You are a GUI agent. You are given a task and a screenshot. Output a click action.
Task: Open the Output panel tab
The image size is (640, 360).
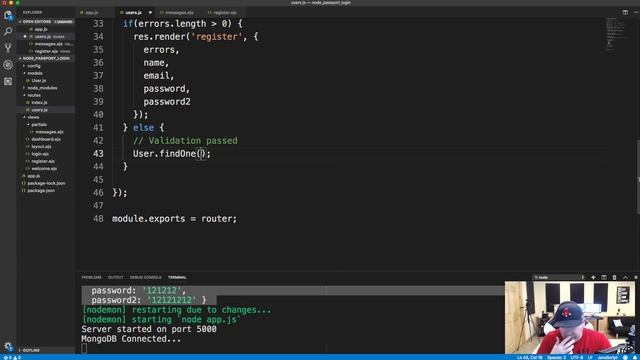tap(116, 277)
